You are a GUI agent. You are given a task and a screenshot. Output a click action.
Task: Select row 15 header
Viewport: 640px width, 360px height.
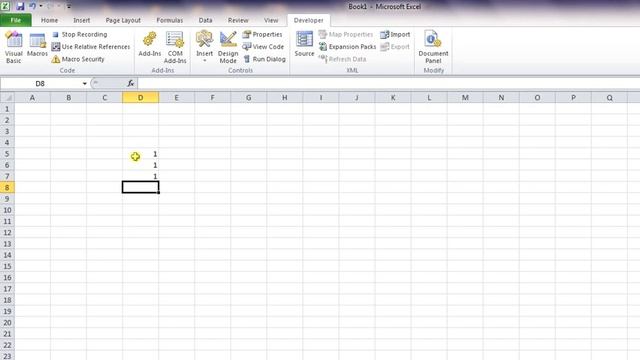point(7,267)
